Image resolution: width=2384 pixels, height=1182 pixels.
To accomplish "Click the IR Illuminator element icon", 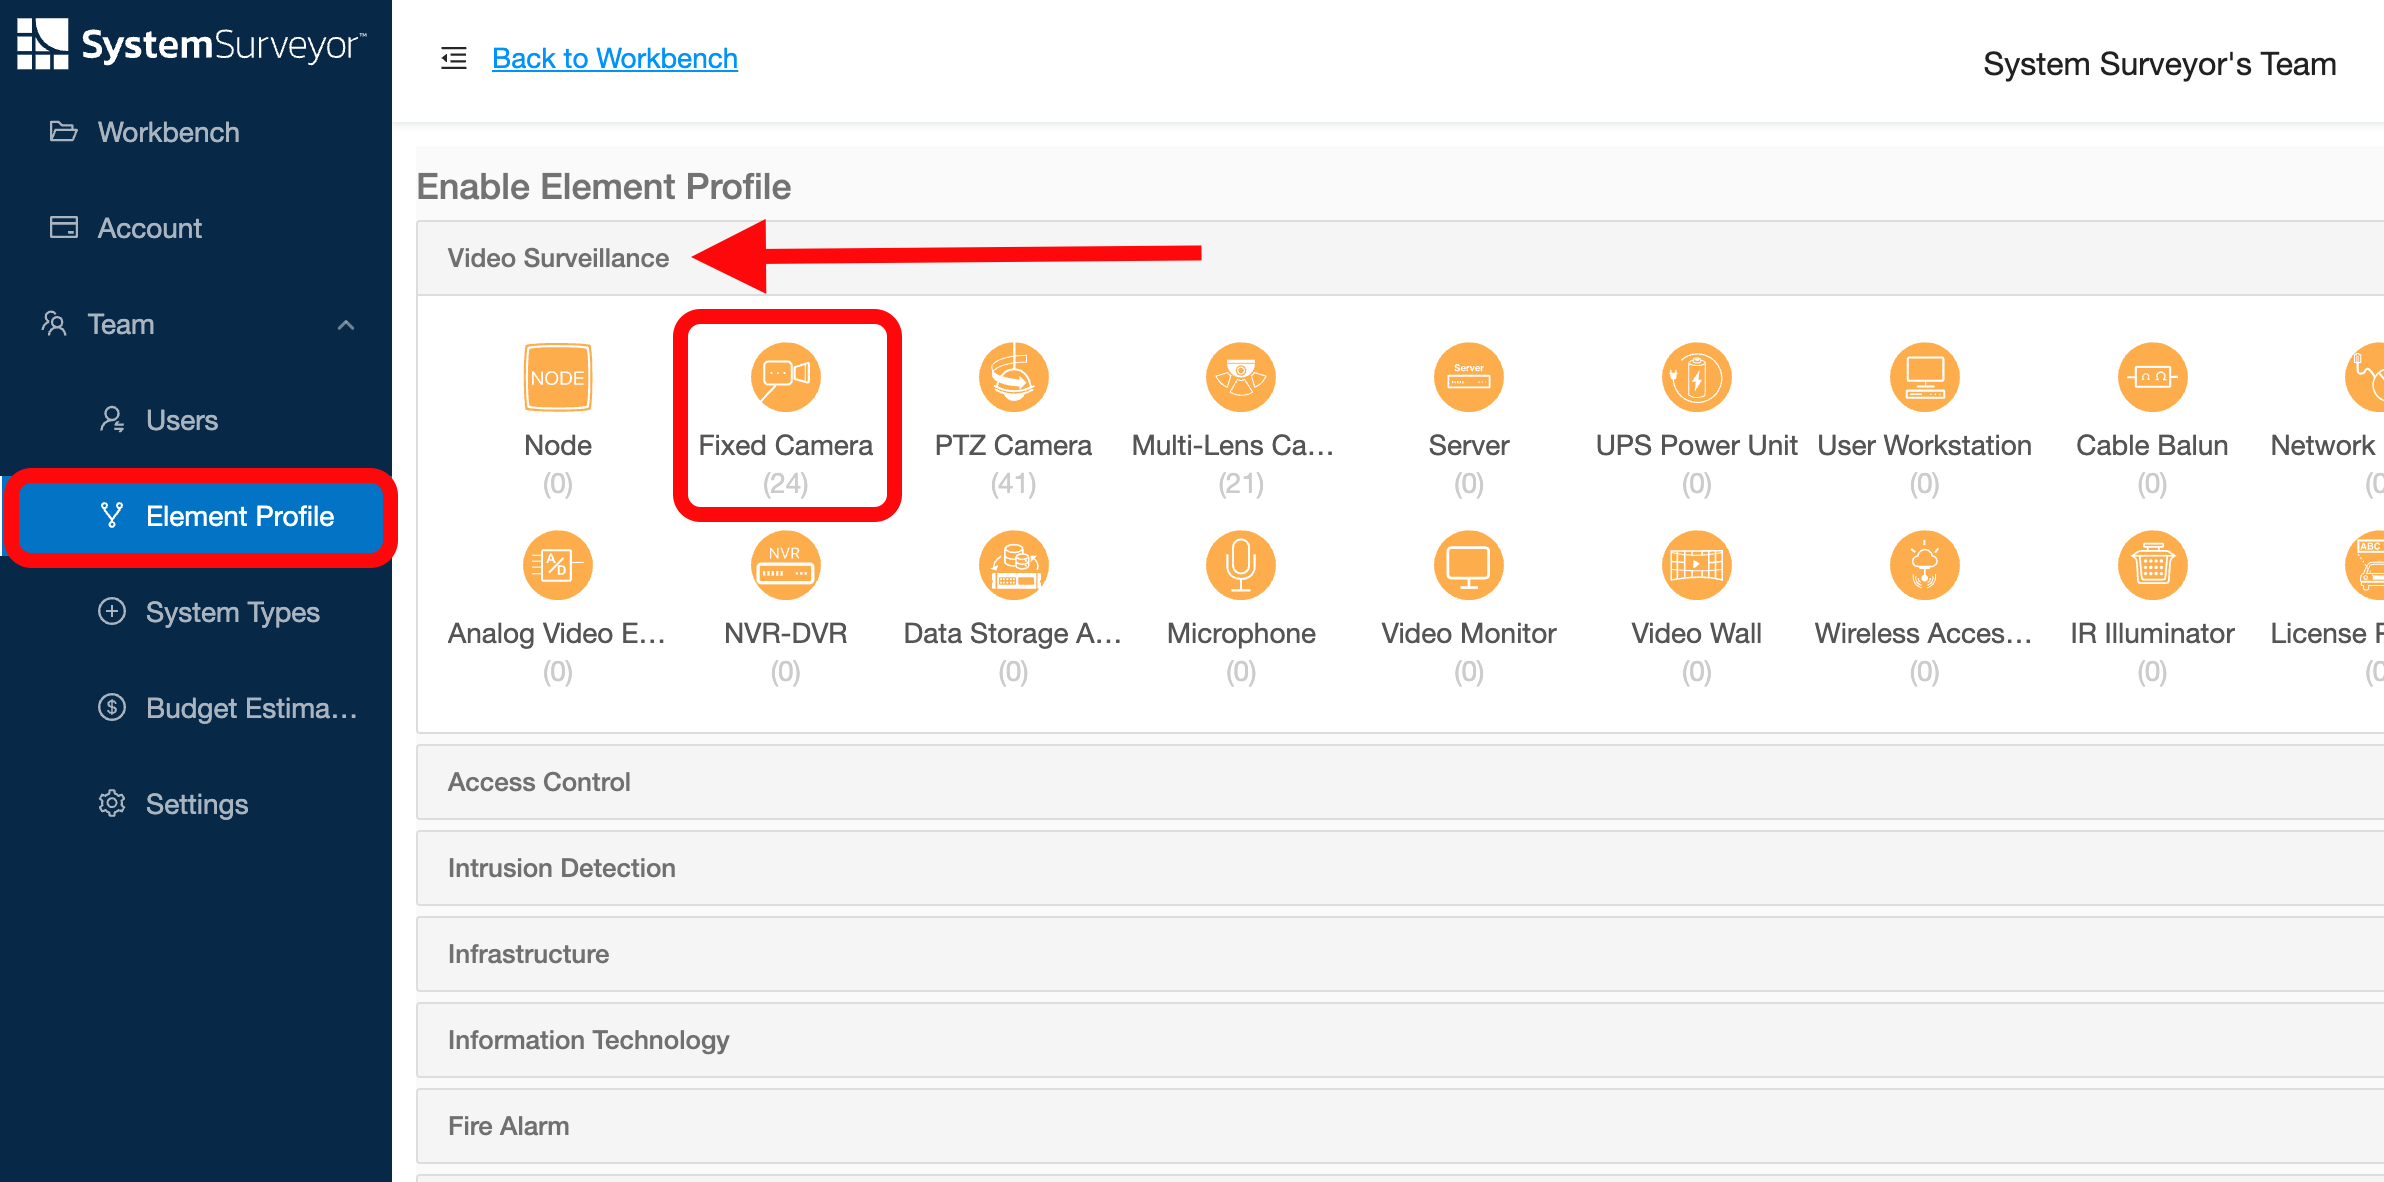I will coord(2152,565).
